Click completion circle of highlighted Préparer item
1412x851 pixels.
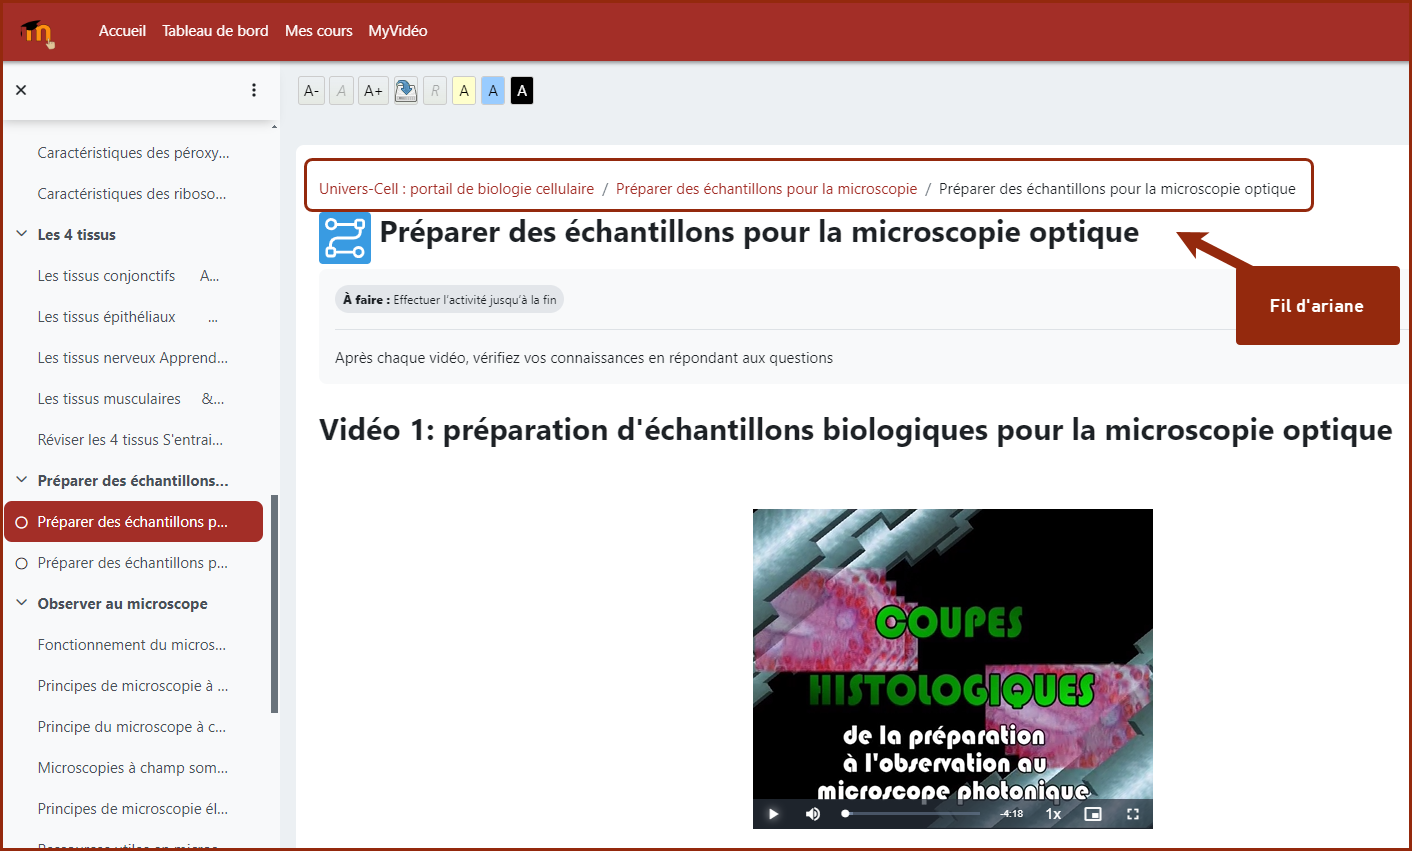click(22, 522)
